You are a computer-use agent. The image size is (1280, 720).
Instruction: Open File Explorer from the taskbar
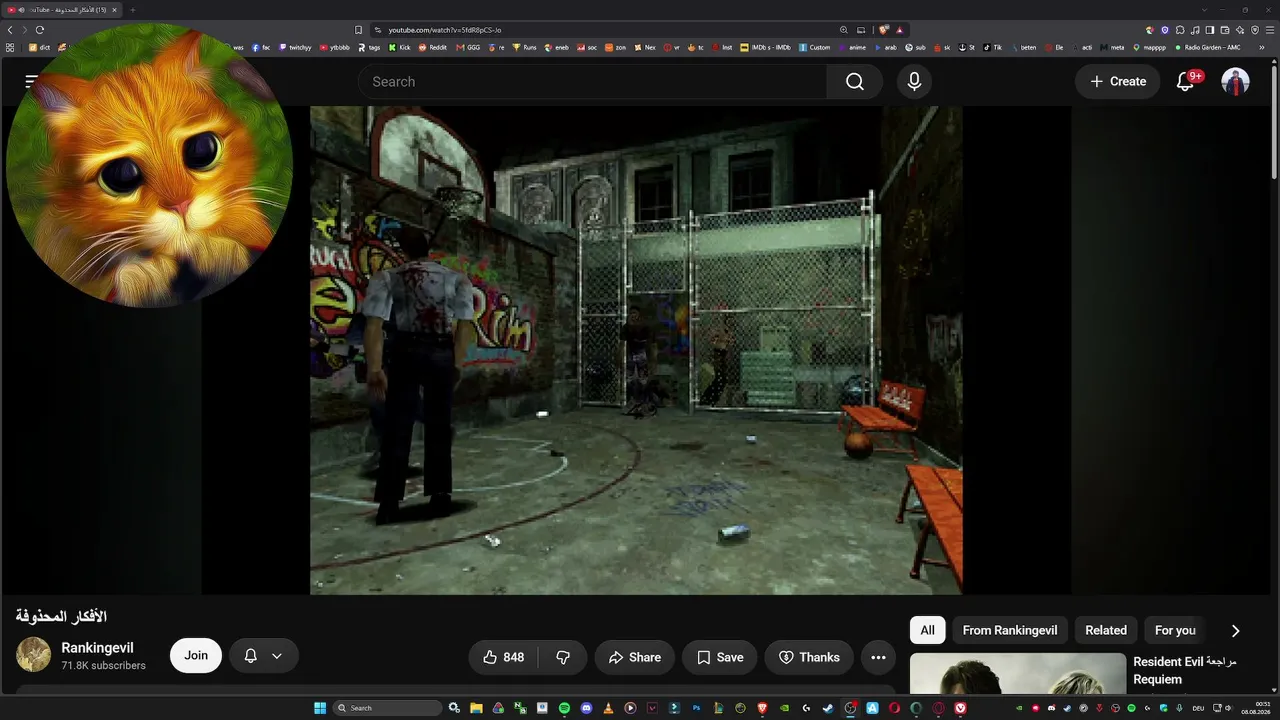pos(476,708)
